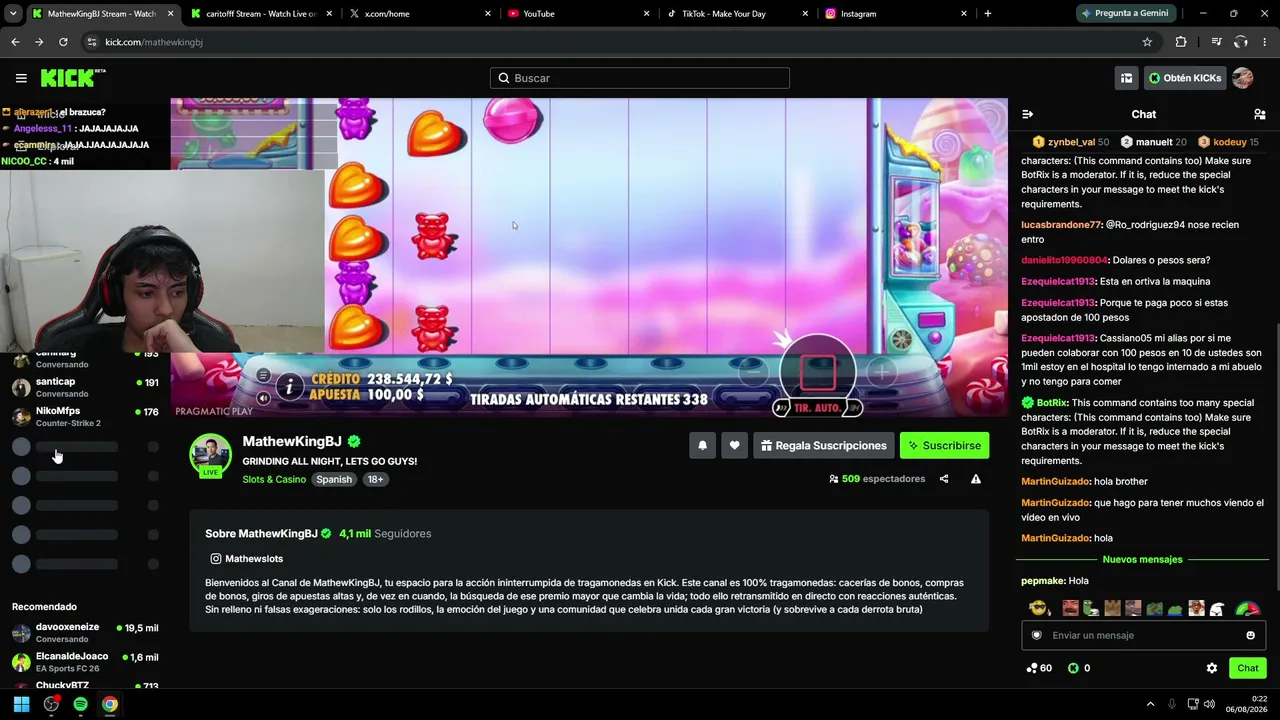This screenshot has width=1280, height=720.
Task: Open the santicap channel in the sidebar
Action: 85,387
